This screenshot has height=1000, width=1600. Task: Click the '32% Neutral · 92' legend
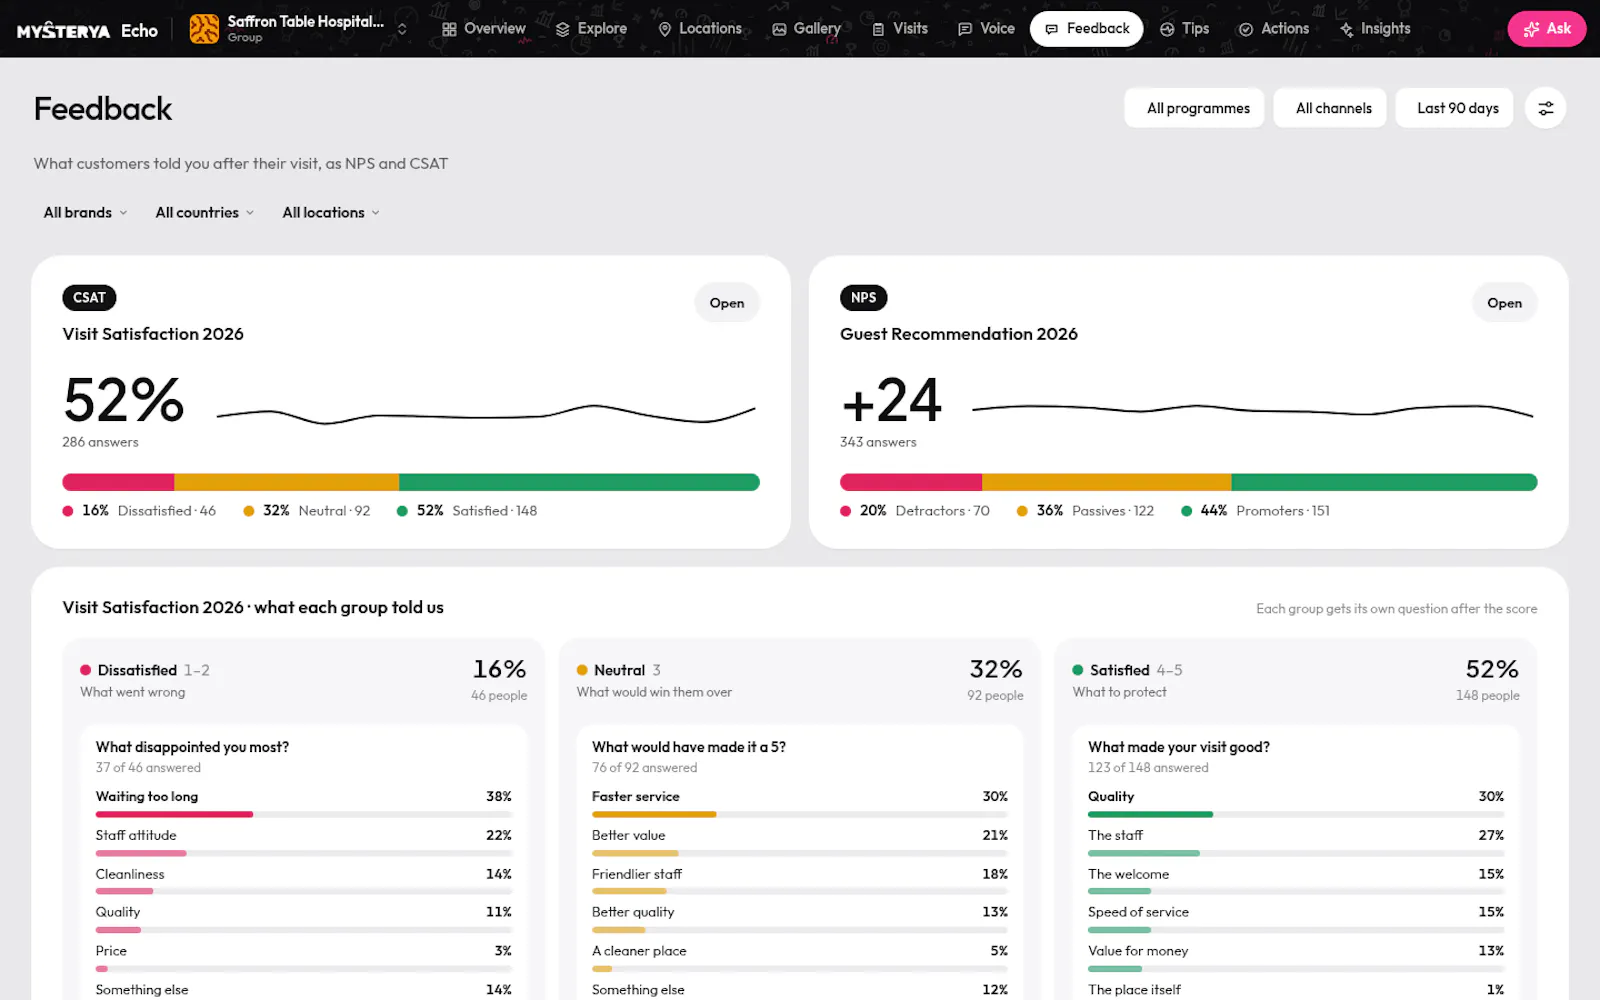coord(306,510)
